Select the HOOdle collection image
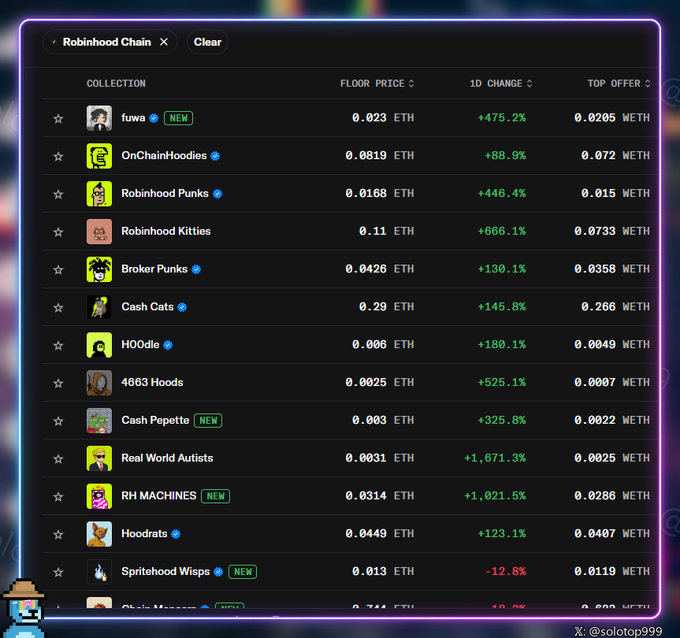 point(99,345)
